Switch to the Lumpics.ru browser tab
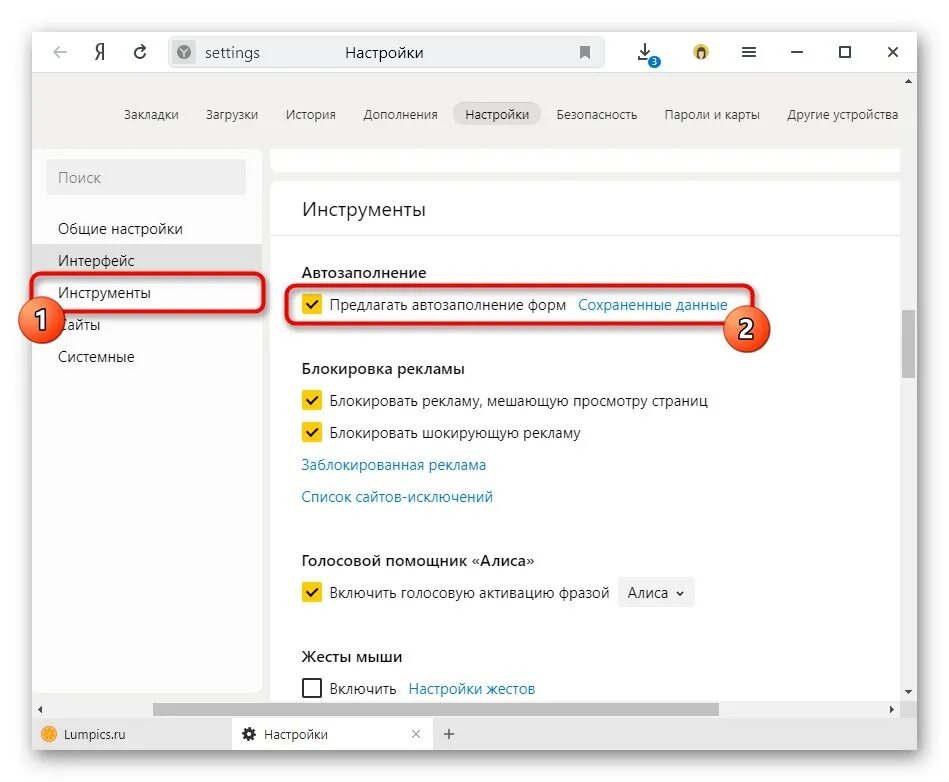 click(x=132, y=734)
